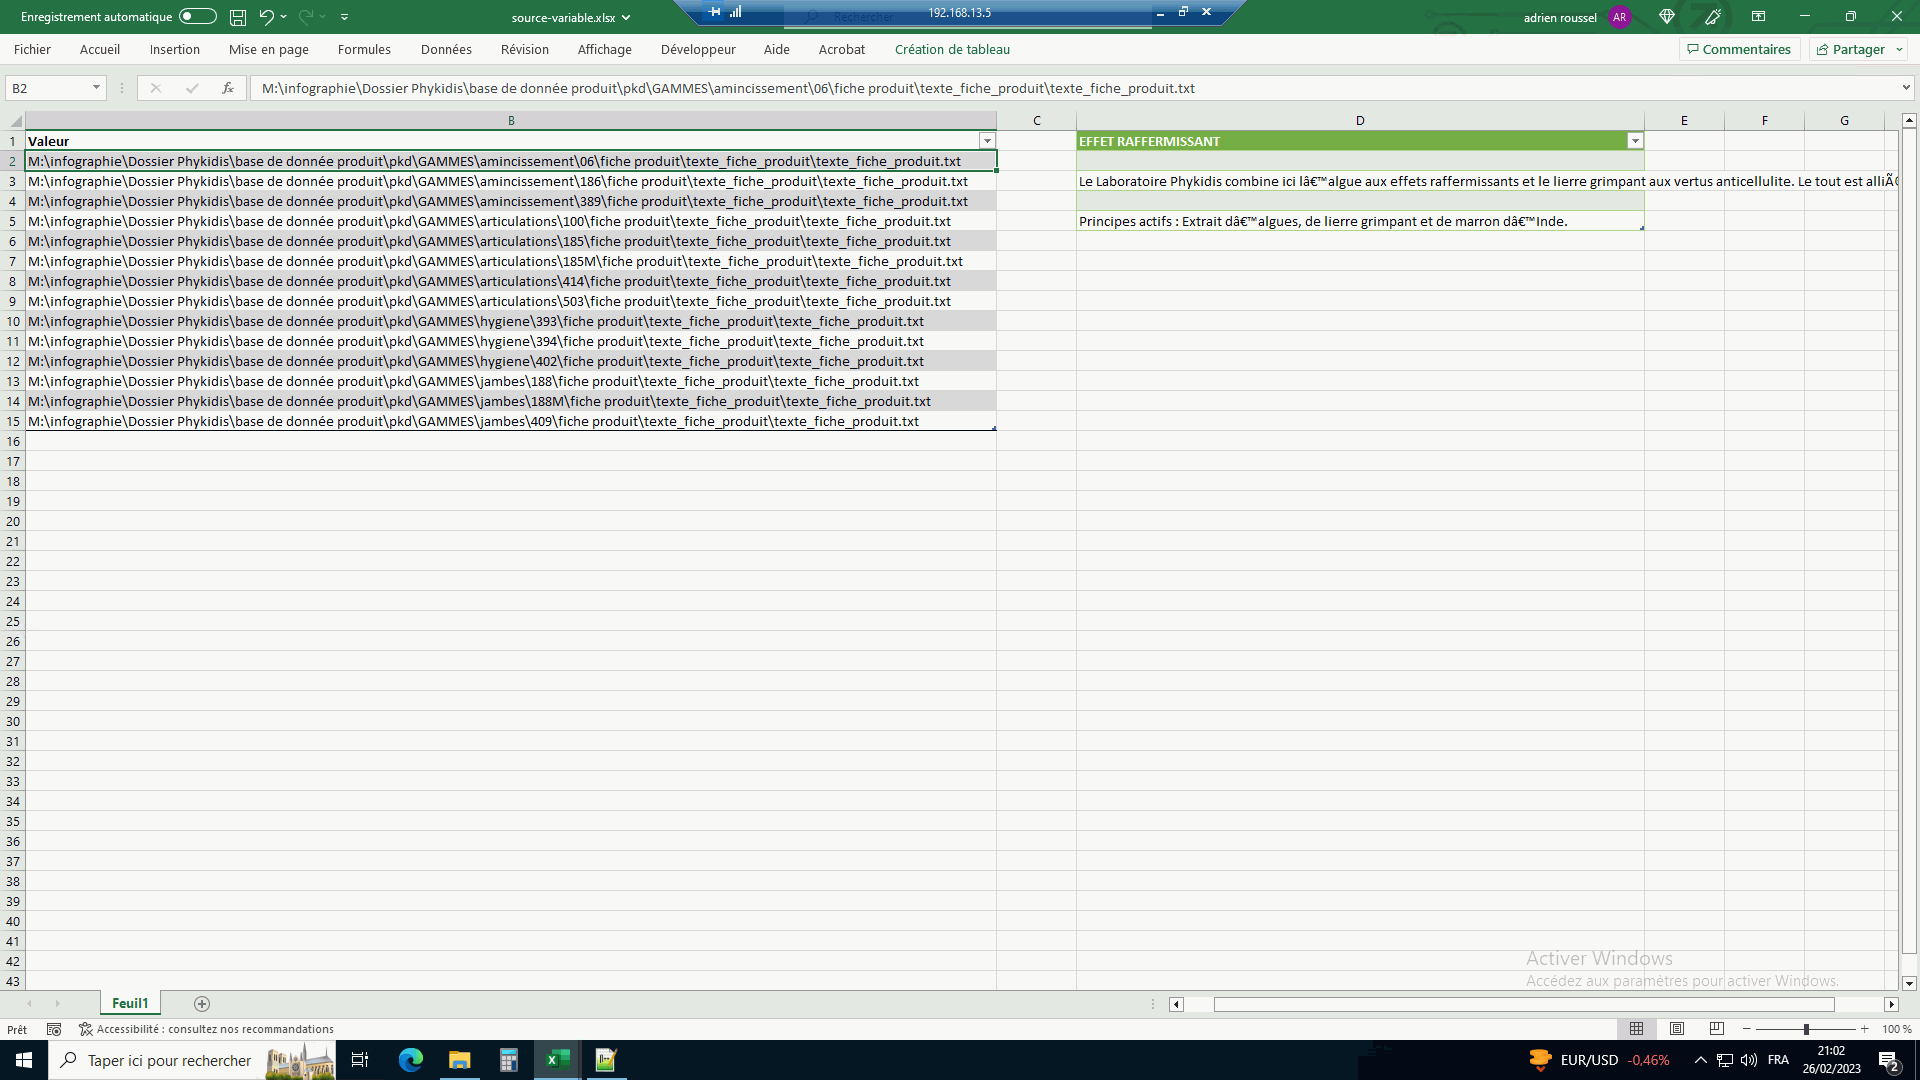
Task: Click the Partager button
Action: point(1857,49)
